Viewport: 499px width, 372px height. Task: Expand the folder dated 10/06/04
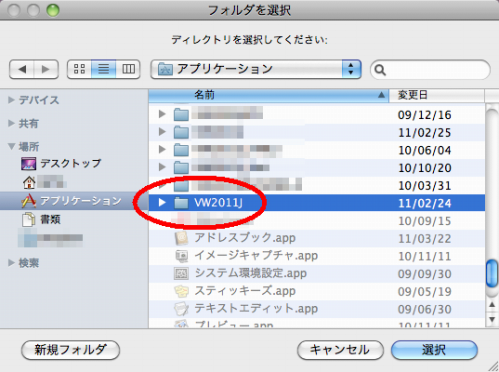pos(162,149)
